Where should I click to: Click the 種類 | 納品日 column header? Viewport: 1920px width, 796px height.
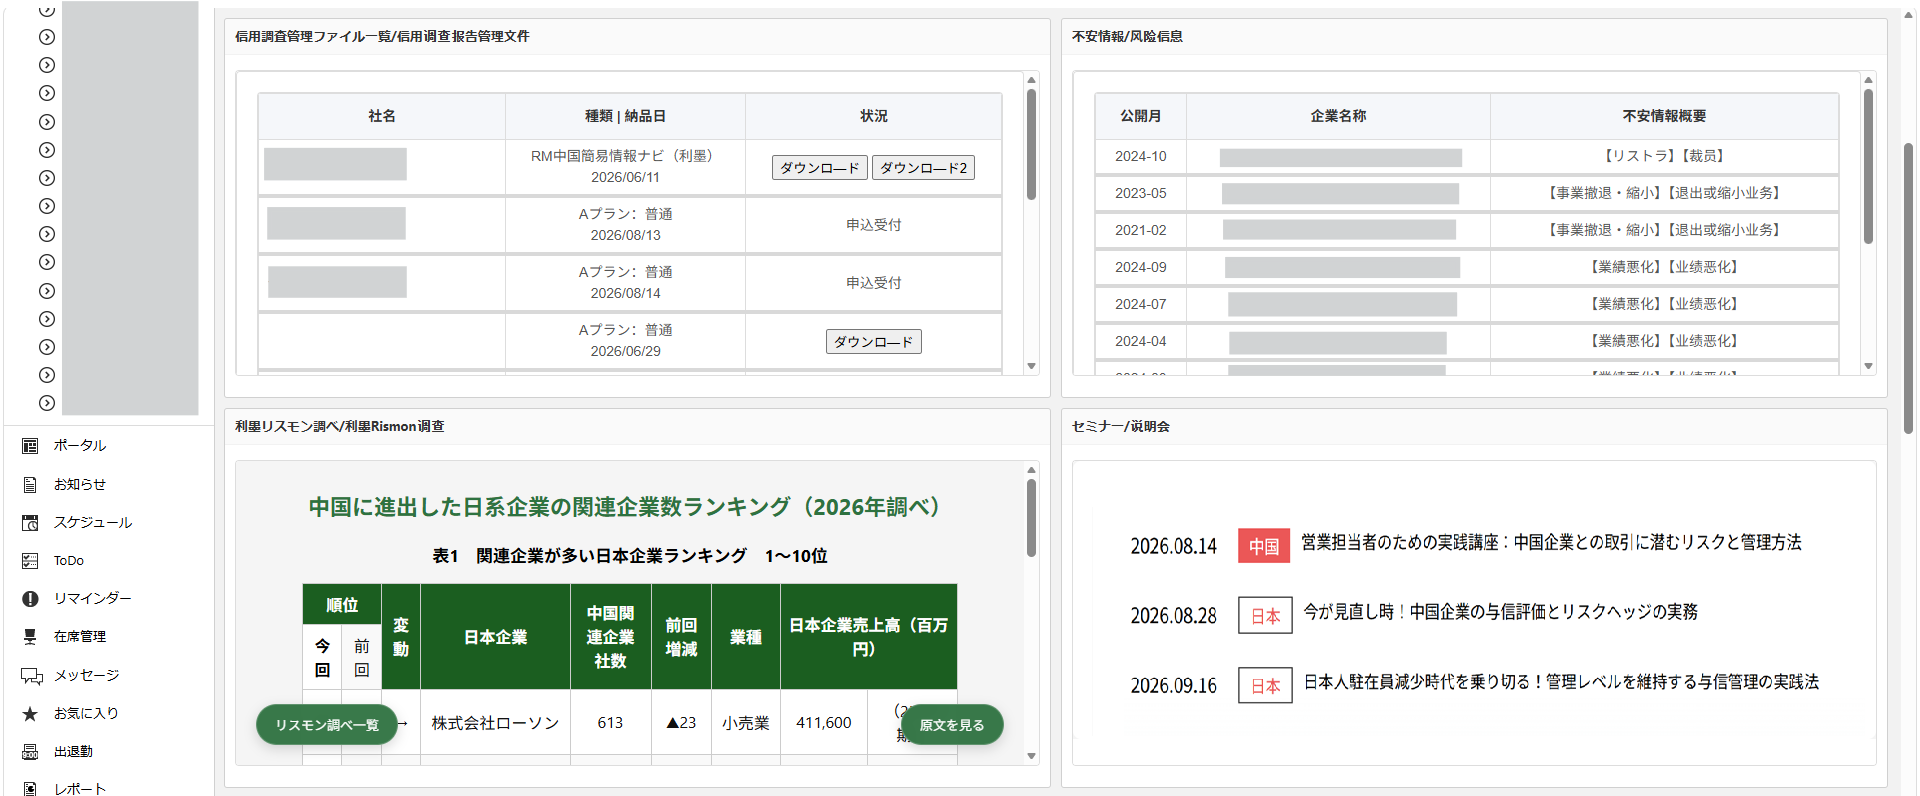tap(625, 116)
